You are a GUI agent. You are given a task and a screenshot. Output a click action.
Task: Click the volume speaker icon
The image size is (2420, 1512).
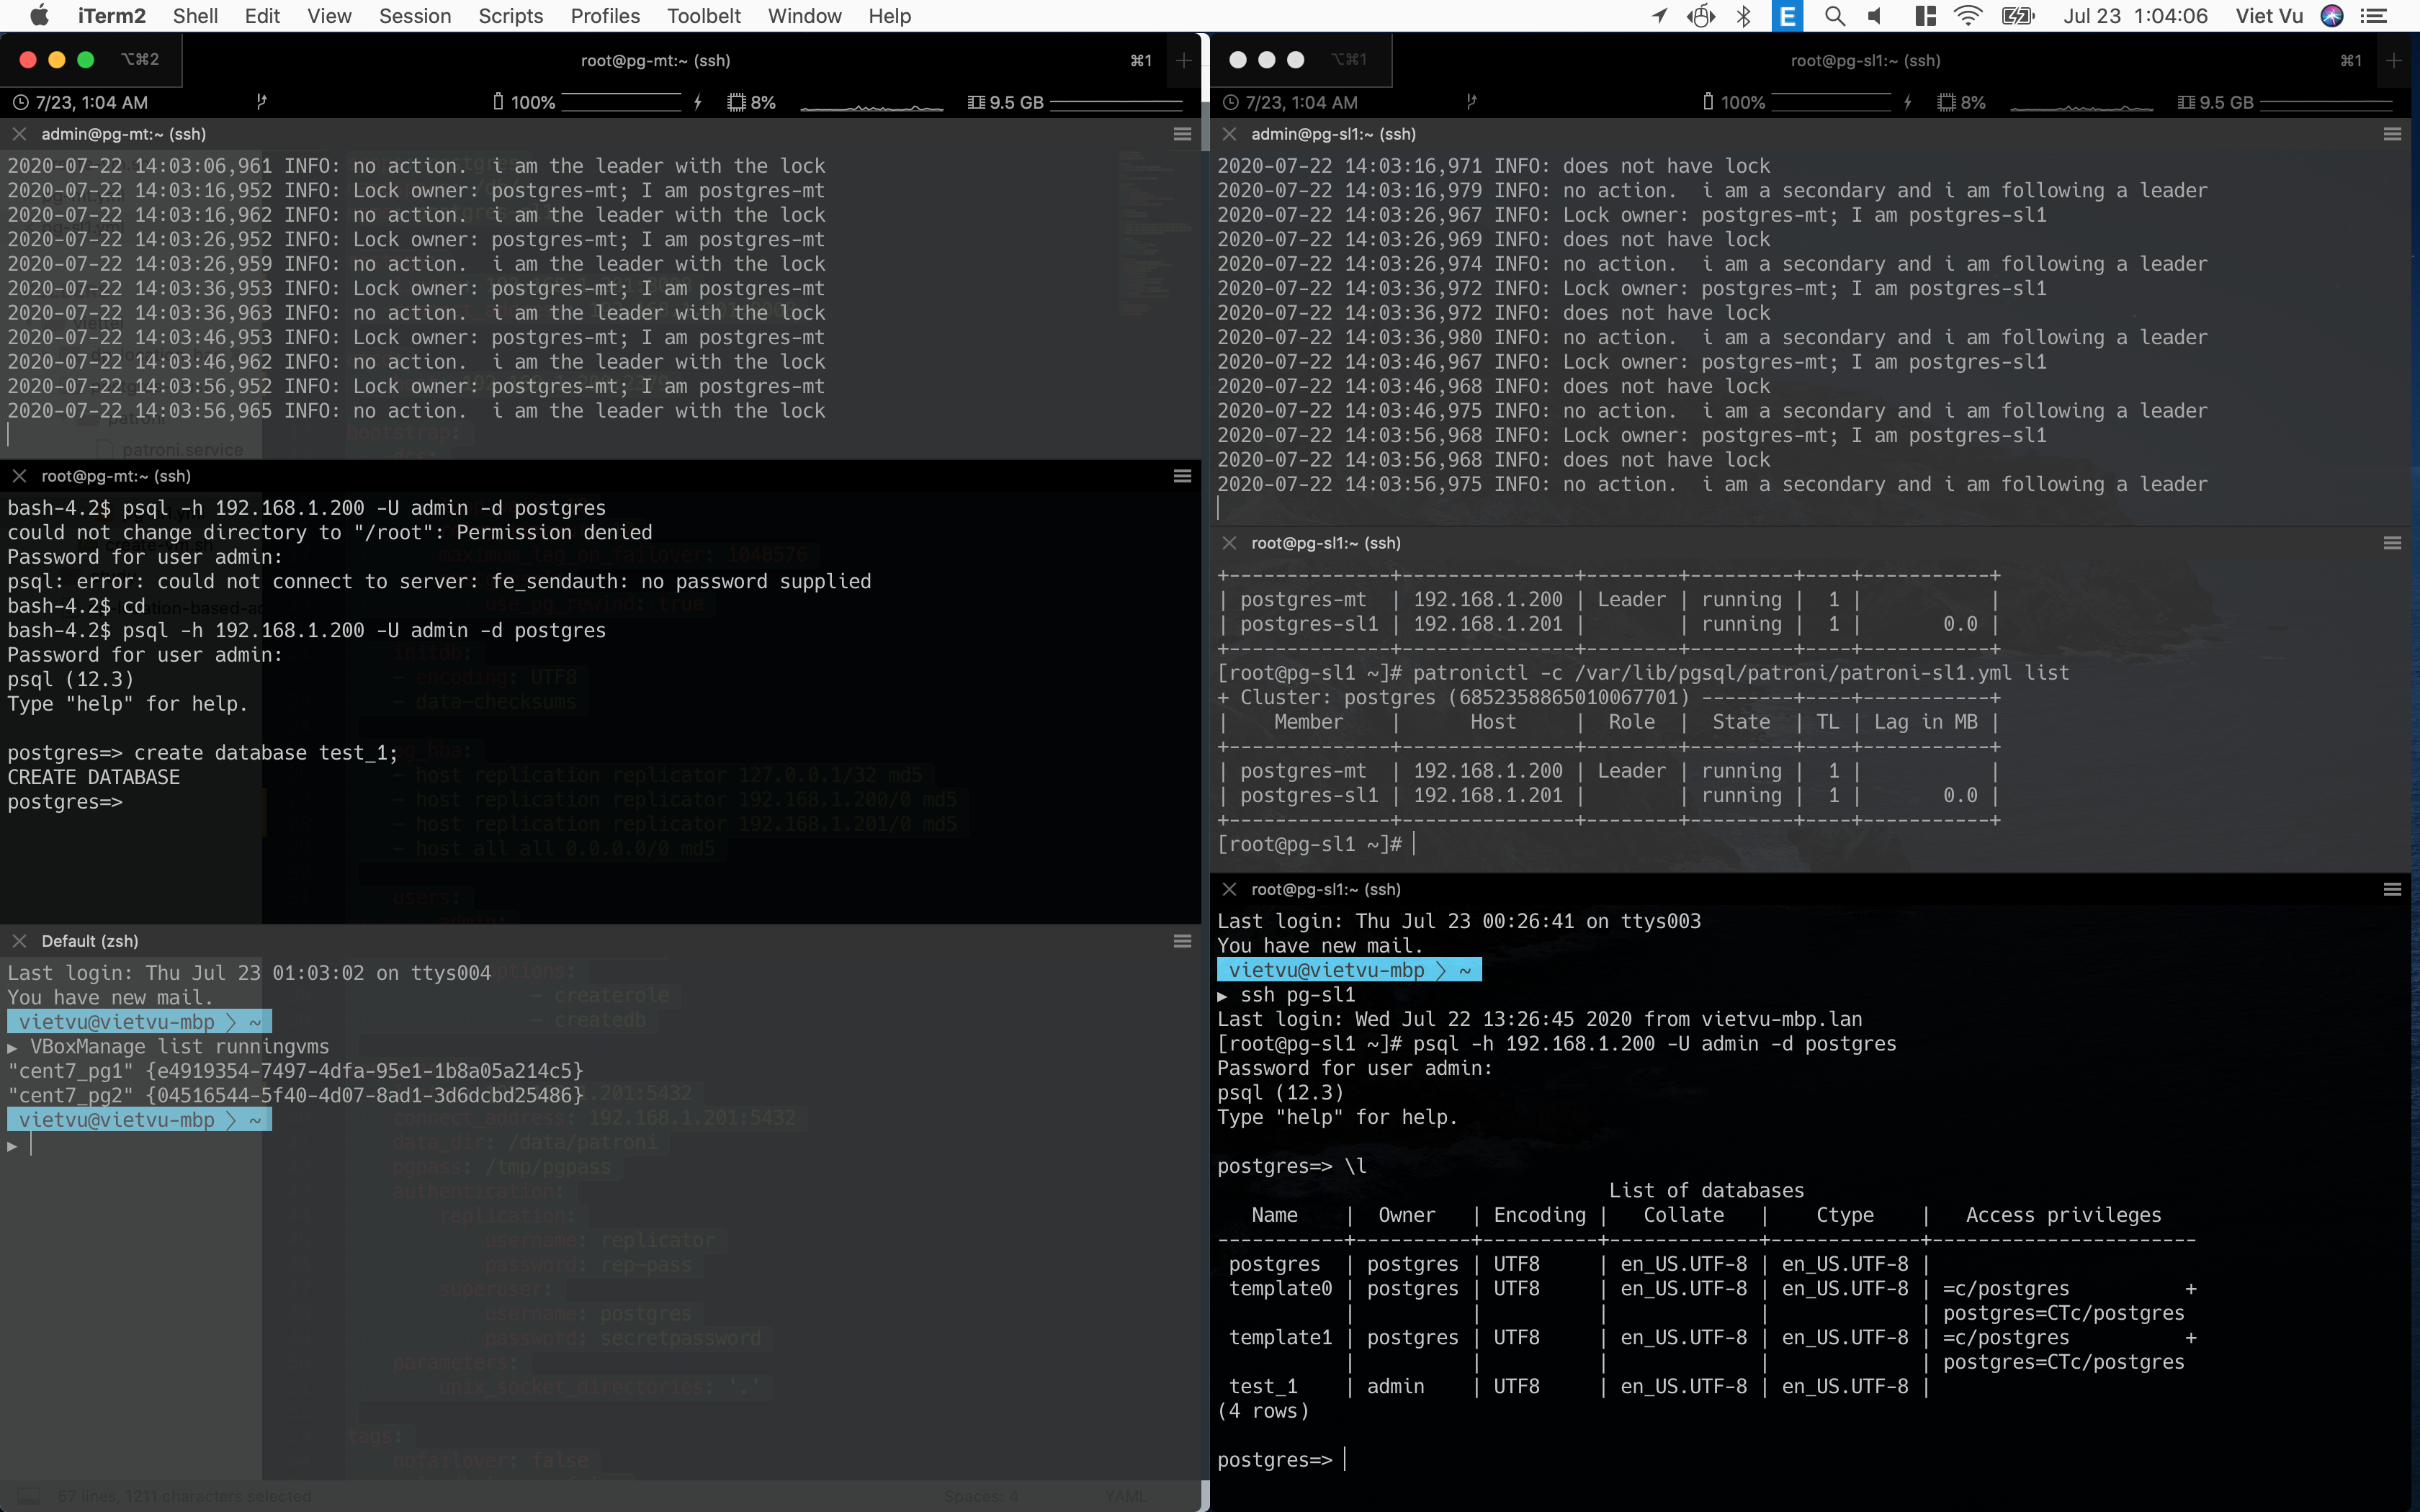(x=1875, y=16)
